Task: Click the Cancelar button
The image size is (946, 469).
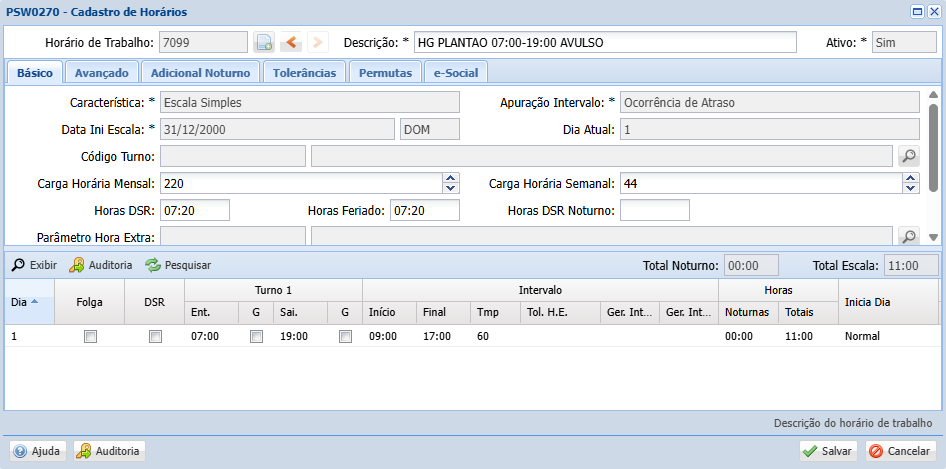Action: tap(900, 451)
